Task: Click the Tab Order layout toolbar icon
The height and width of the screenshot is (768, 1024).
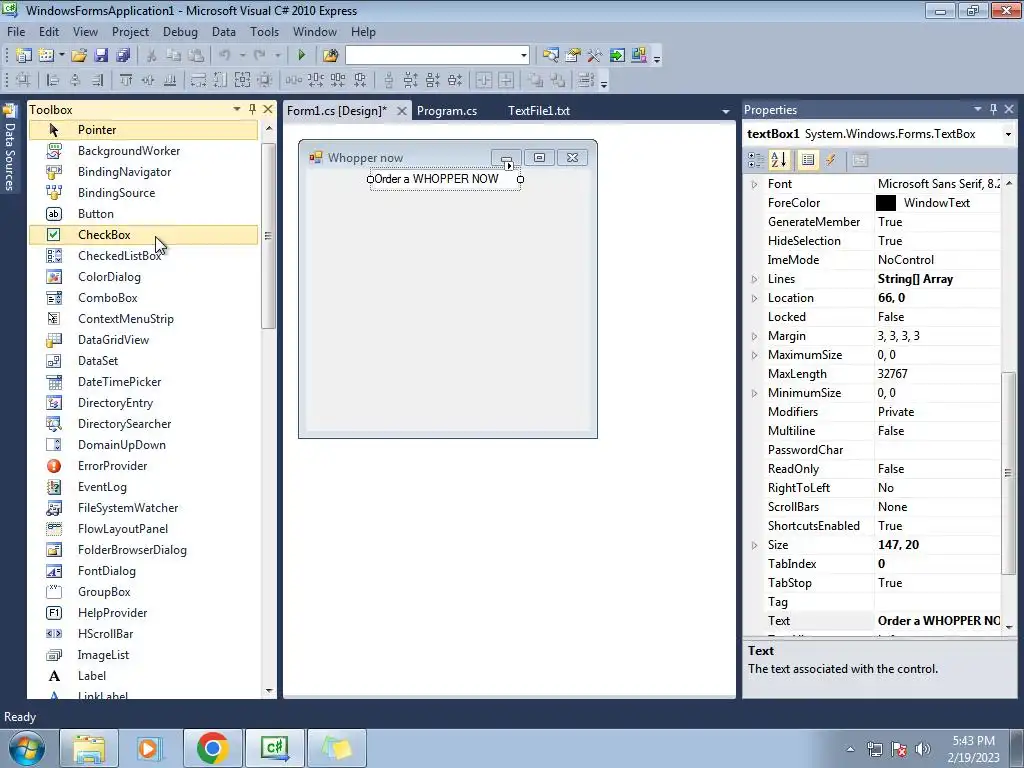Action: 586,80
